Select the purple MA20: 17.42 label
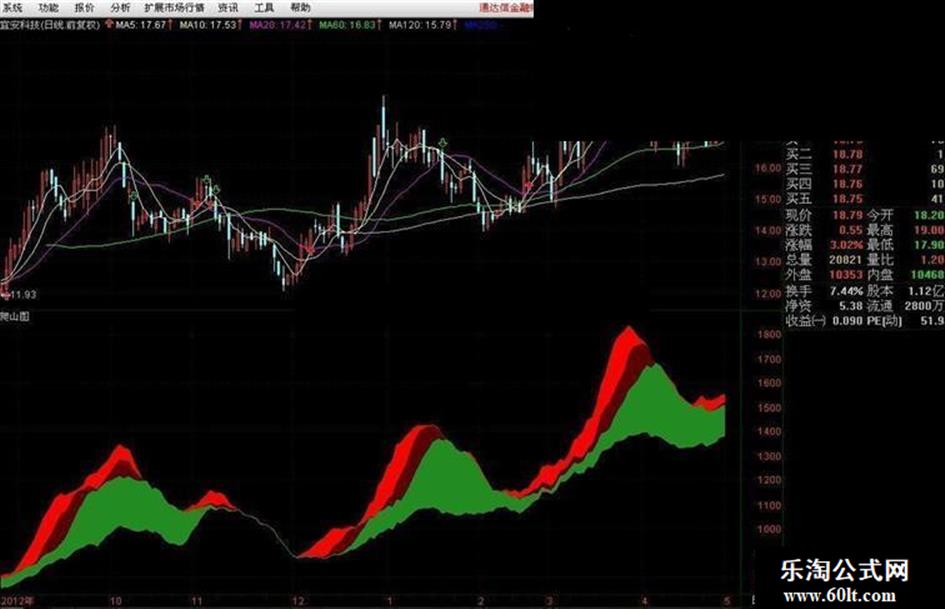The height and width of the screenshot is (609, 945). click(278, 25)
